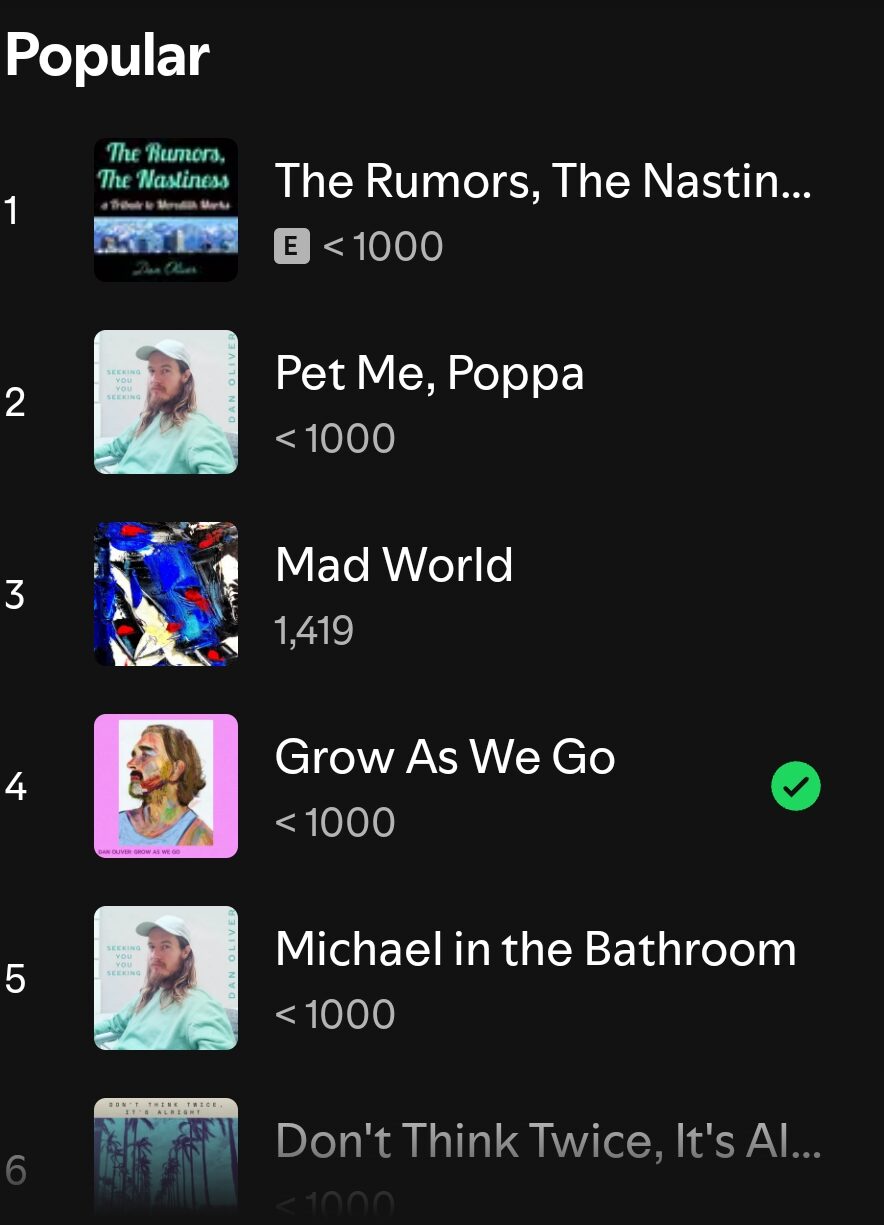Play The Rumors, The Nastin... track title
The image size is (884, 1225).
pos(543,181)
